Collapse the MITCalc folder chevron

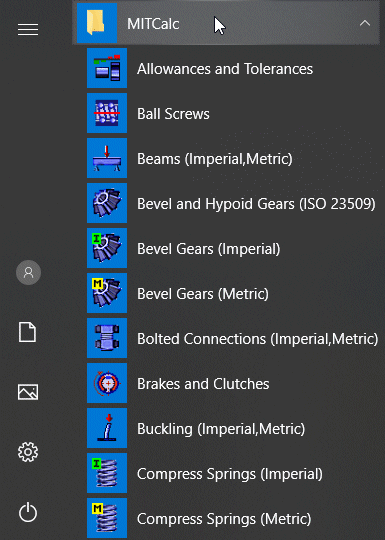[x=365, y=23]
